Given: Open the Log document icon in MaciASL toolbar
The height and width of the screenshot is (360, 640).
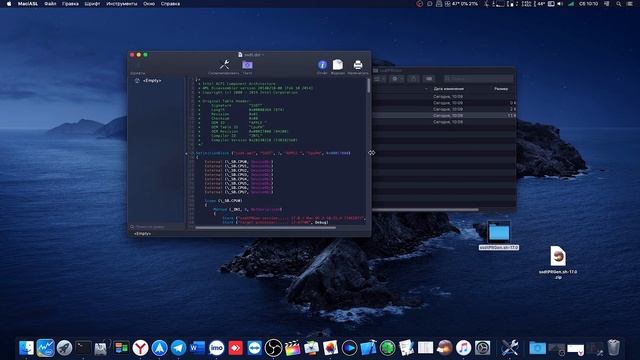Looking at the screenshot, I should (x=338, y=64).
